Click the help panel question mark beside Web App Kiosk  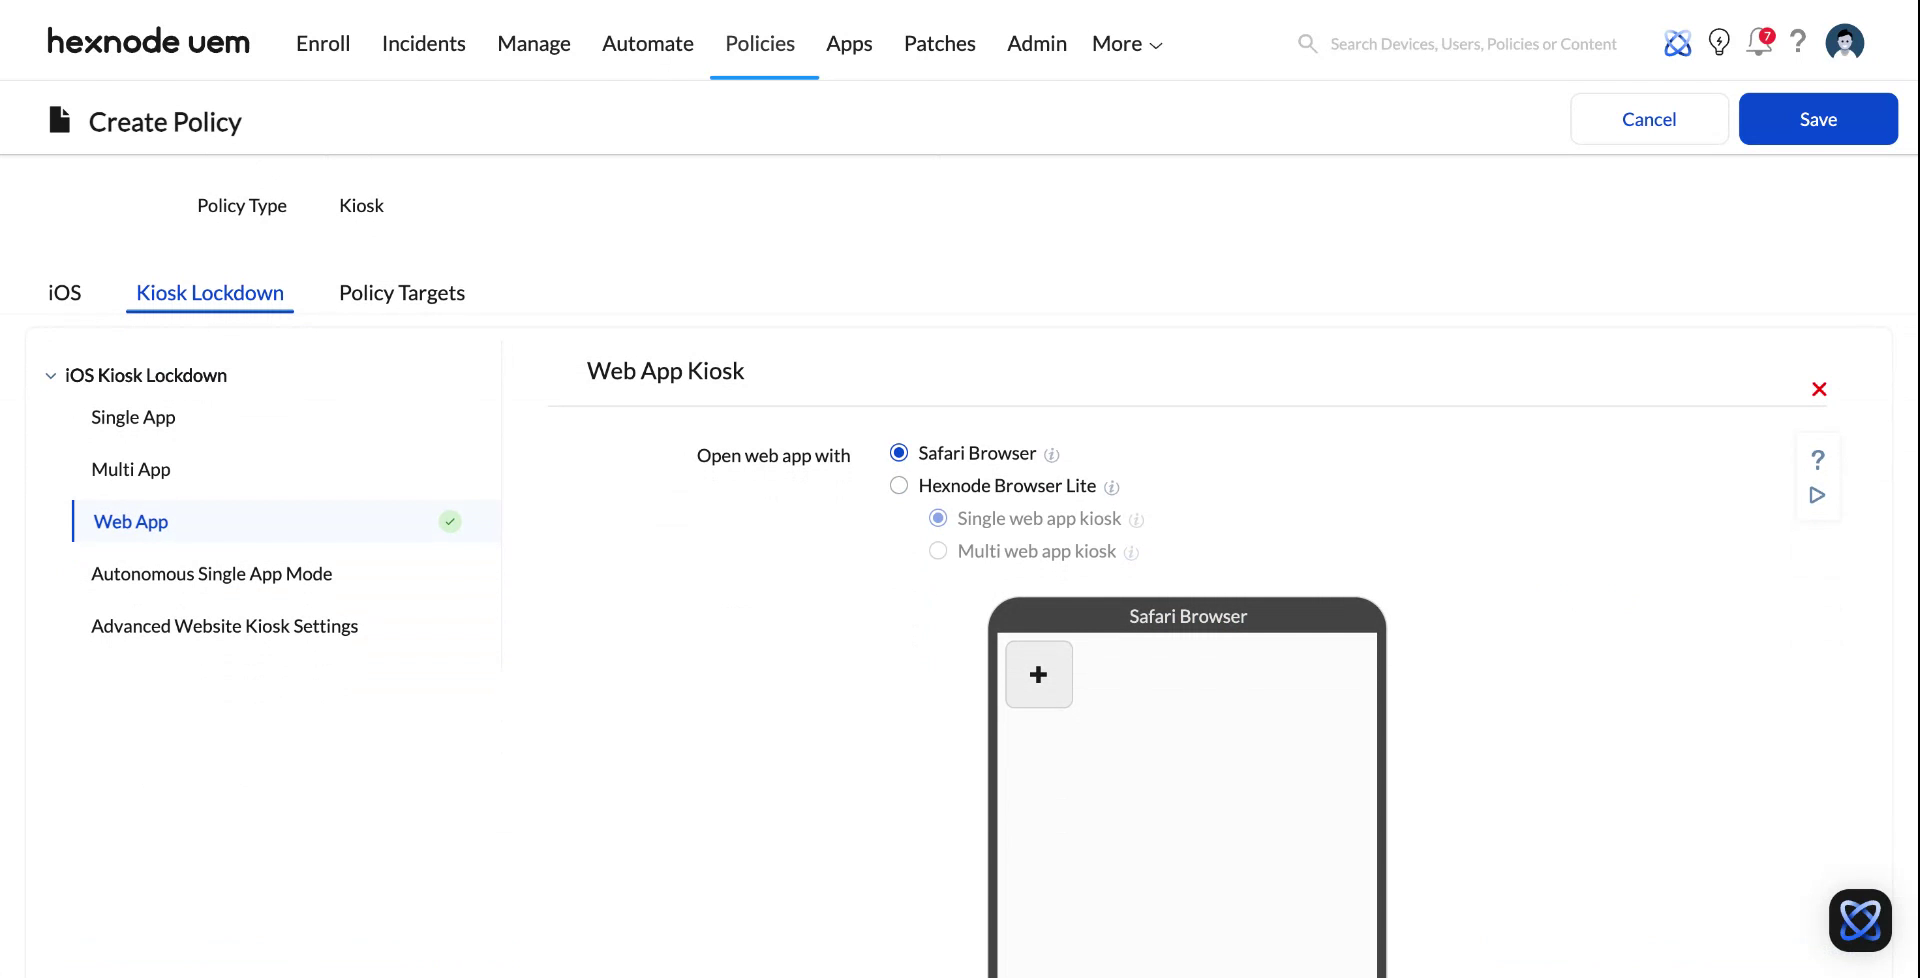[x=1818, y=460]
